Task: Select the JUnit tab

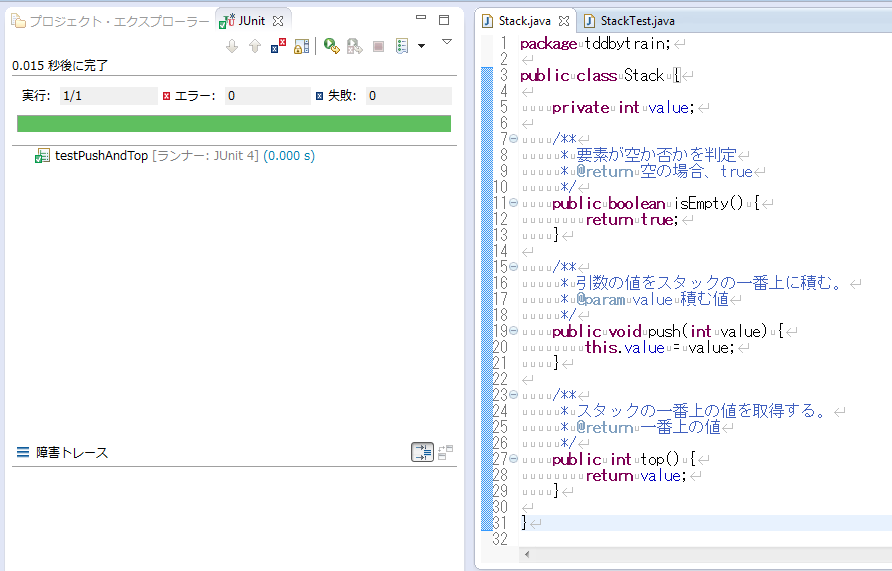Action: [251, 21]
